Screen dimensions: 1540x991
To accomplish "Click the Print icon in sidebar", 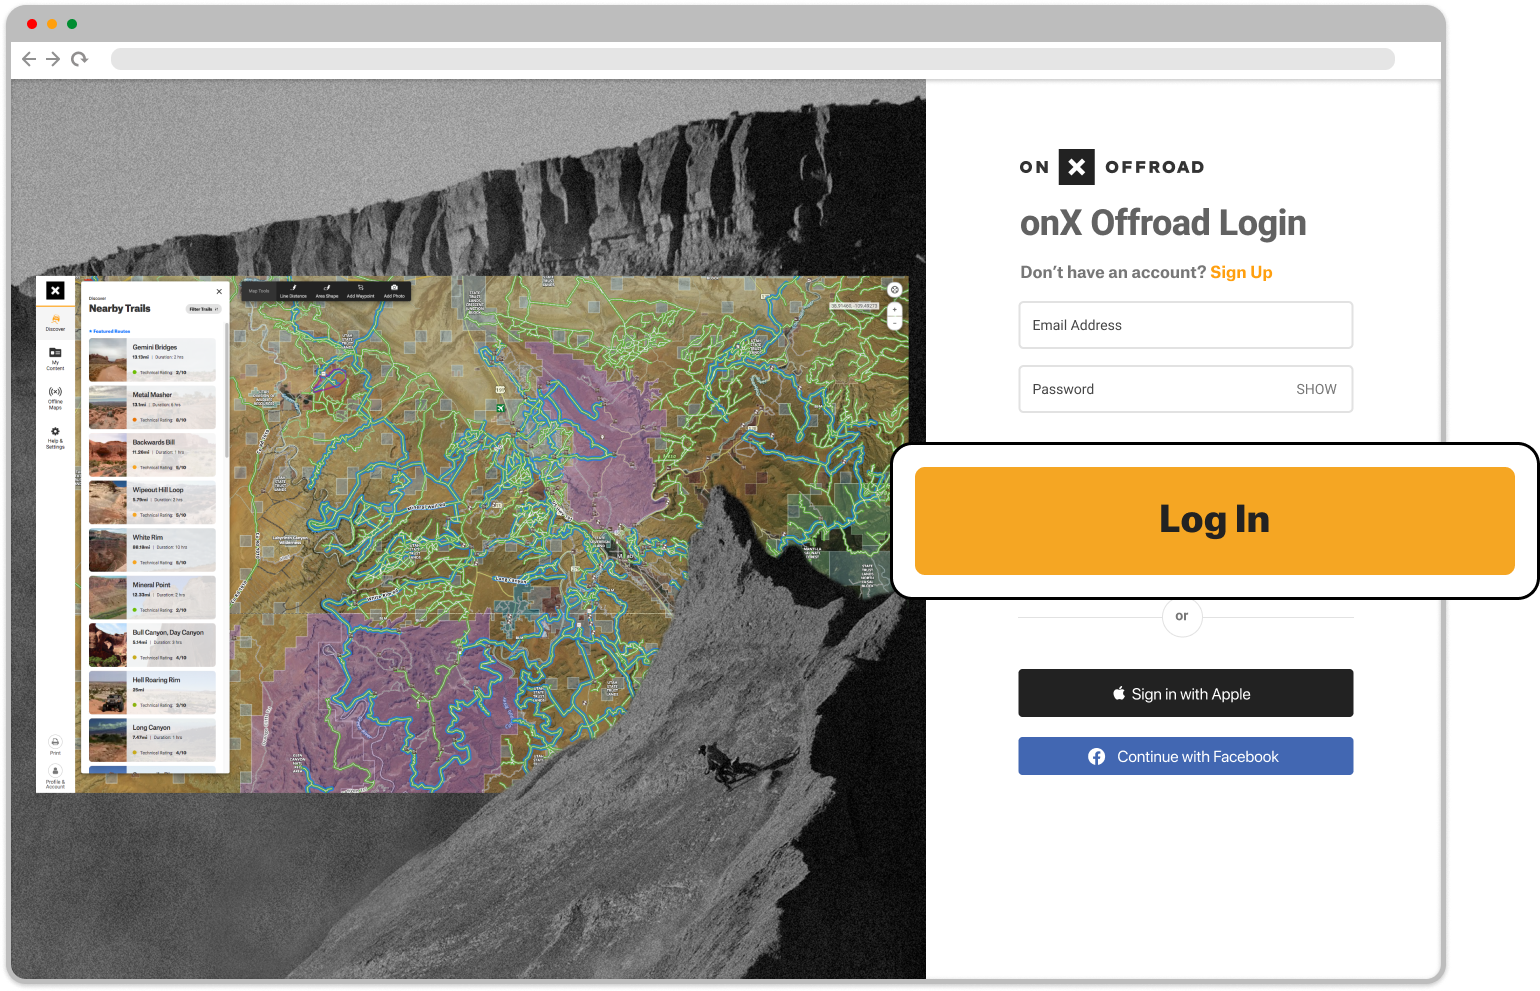I will (55, 744).
